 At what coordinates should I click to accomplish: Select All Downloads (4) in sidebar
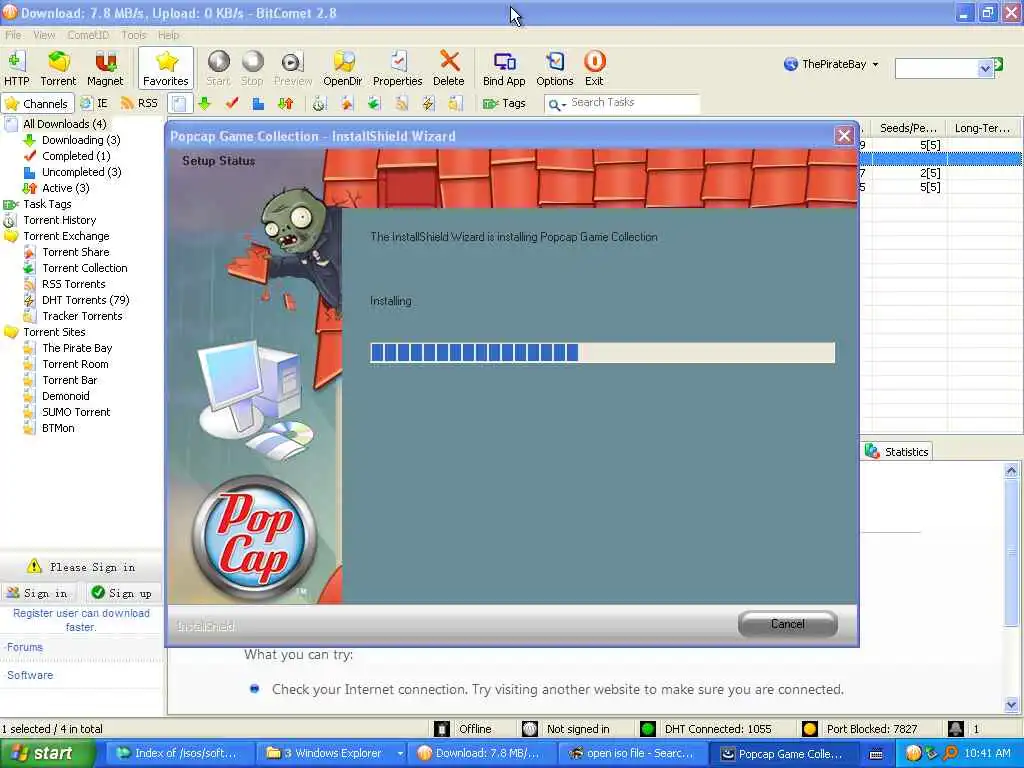point(65,124)
